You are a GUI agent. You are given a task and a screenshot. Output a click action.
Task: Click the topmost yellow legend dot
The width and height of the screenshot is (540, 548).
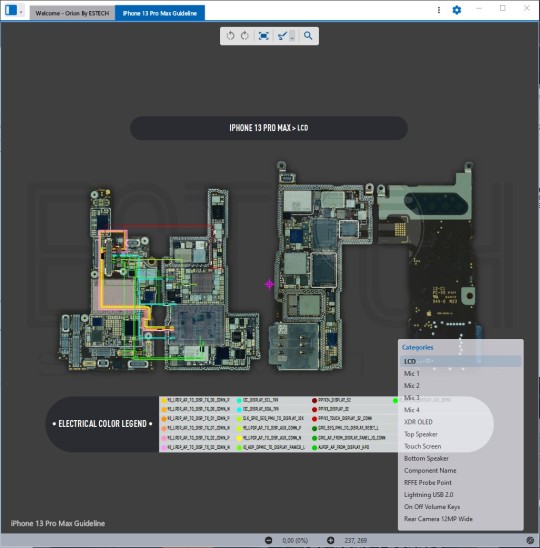click(164, 401)
